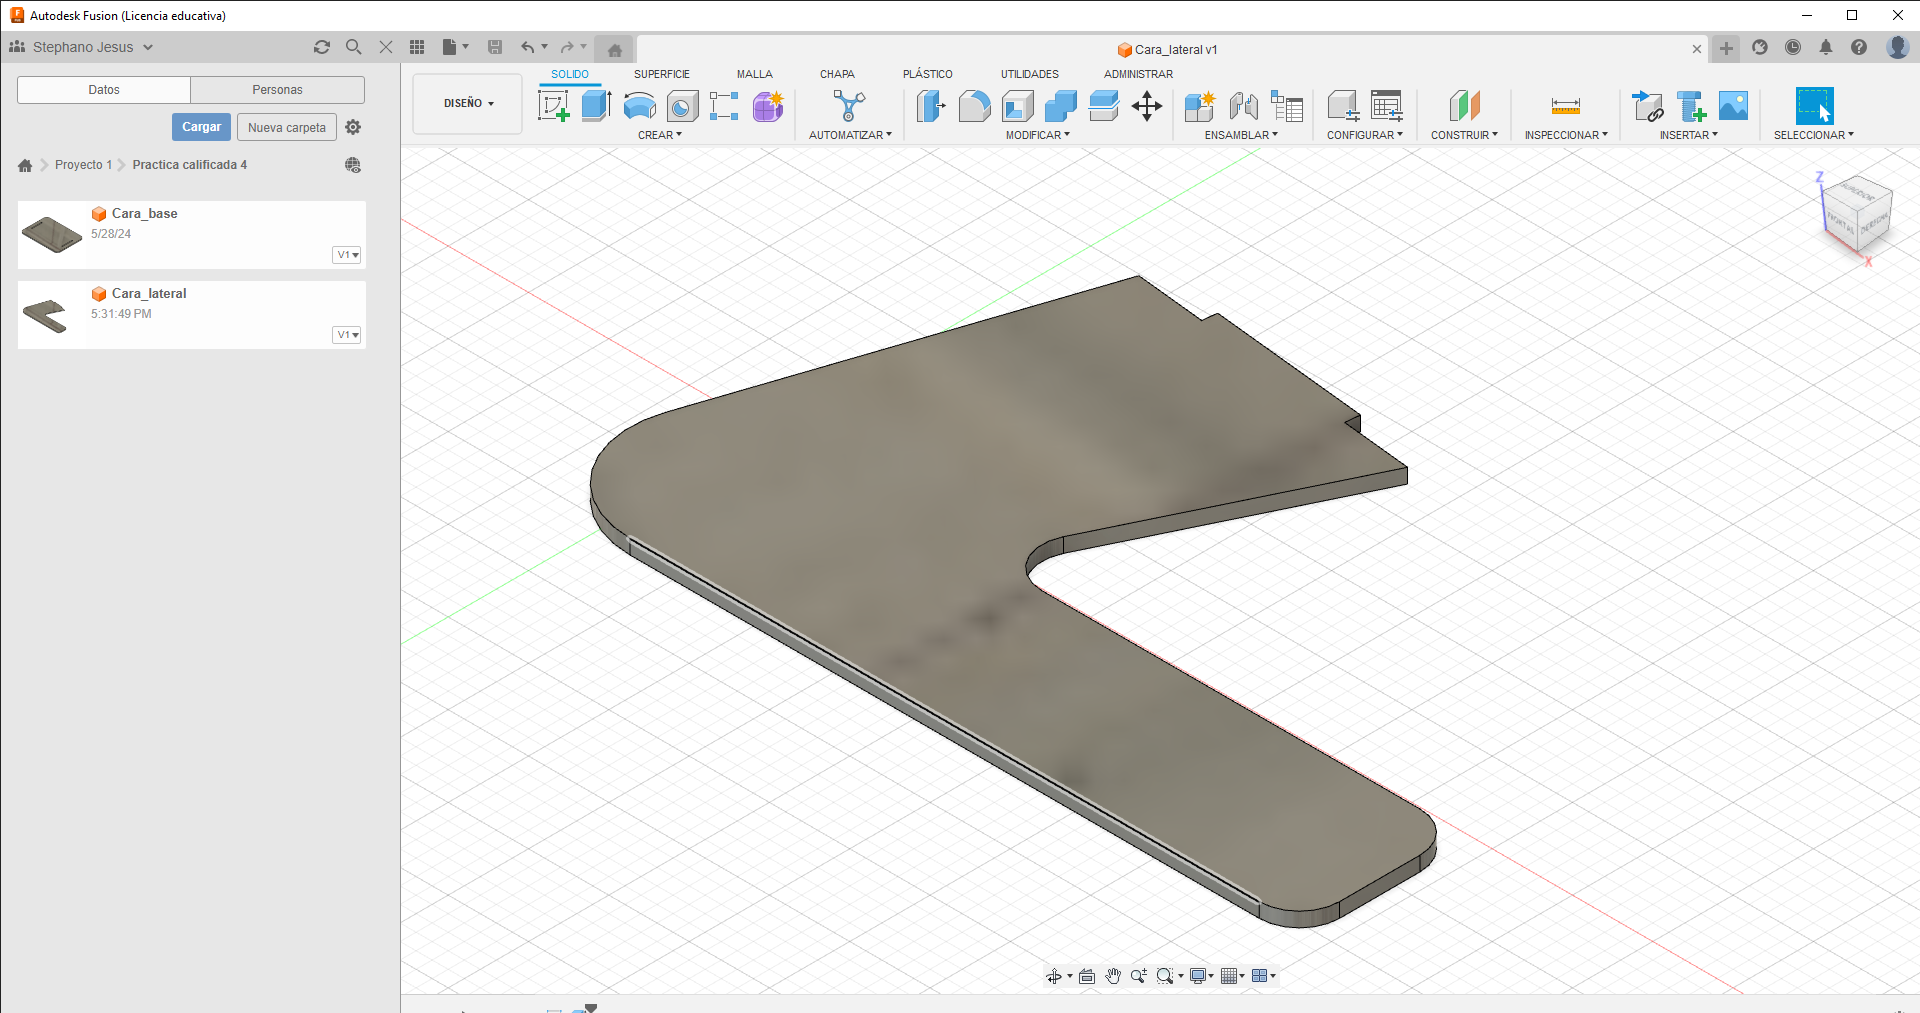Select the Hole tool

(x=683, y=106)
